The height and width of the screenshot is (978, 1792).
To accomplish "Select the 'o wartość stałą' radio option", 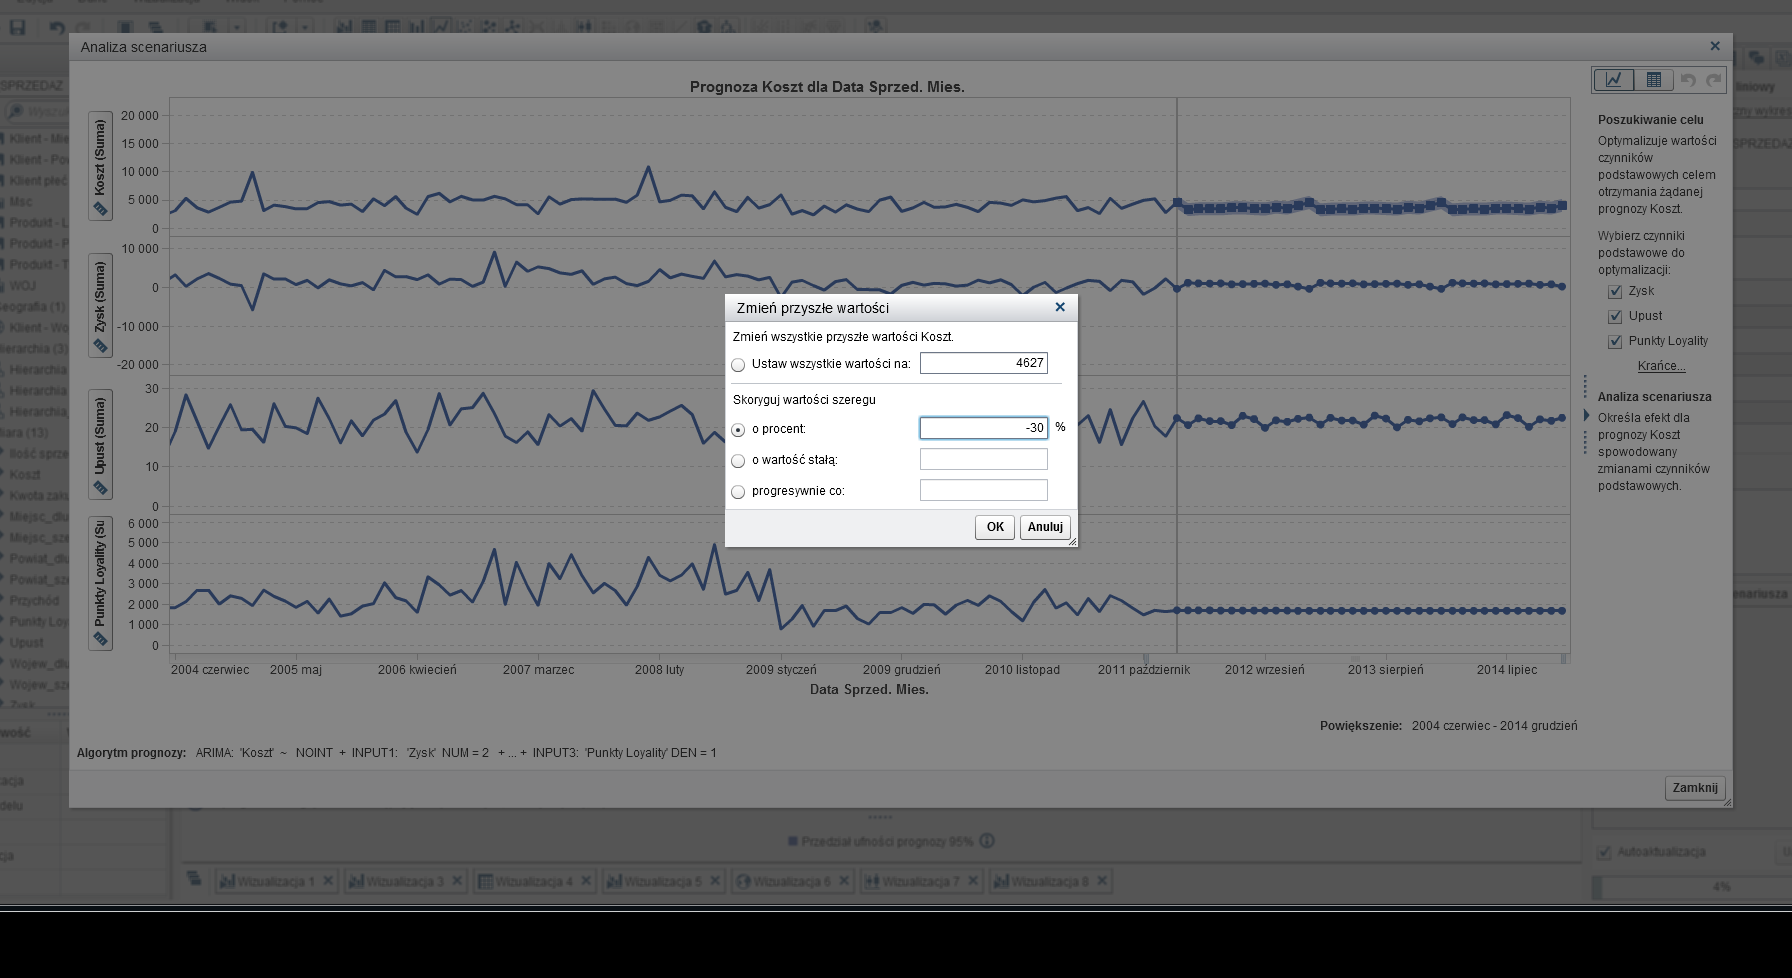I will click(x=738, y=461).
